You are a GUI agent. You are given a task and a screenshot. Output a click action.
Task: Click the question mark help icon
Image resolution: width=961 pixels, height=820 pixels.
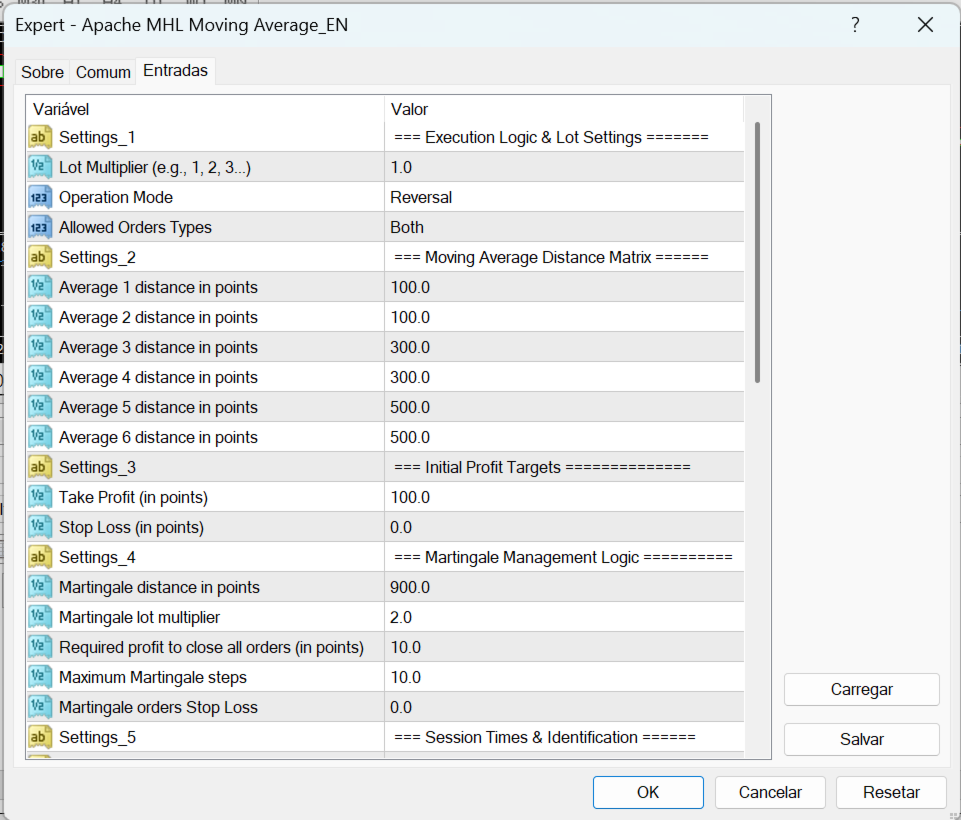[855, 25]
